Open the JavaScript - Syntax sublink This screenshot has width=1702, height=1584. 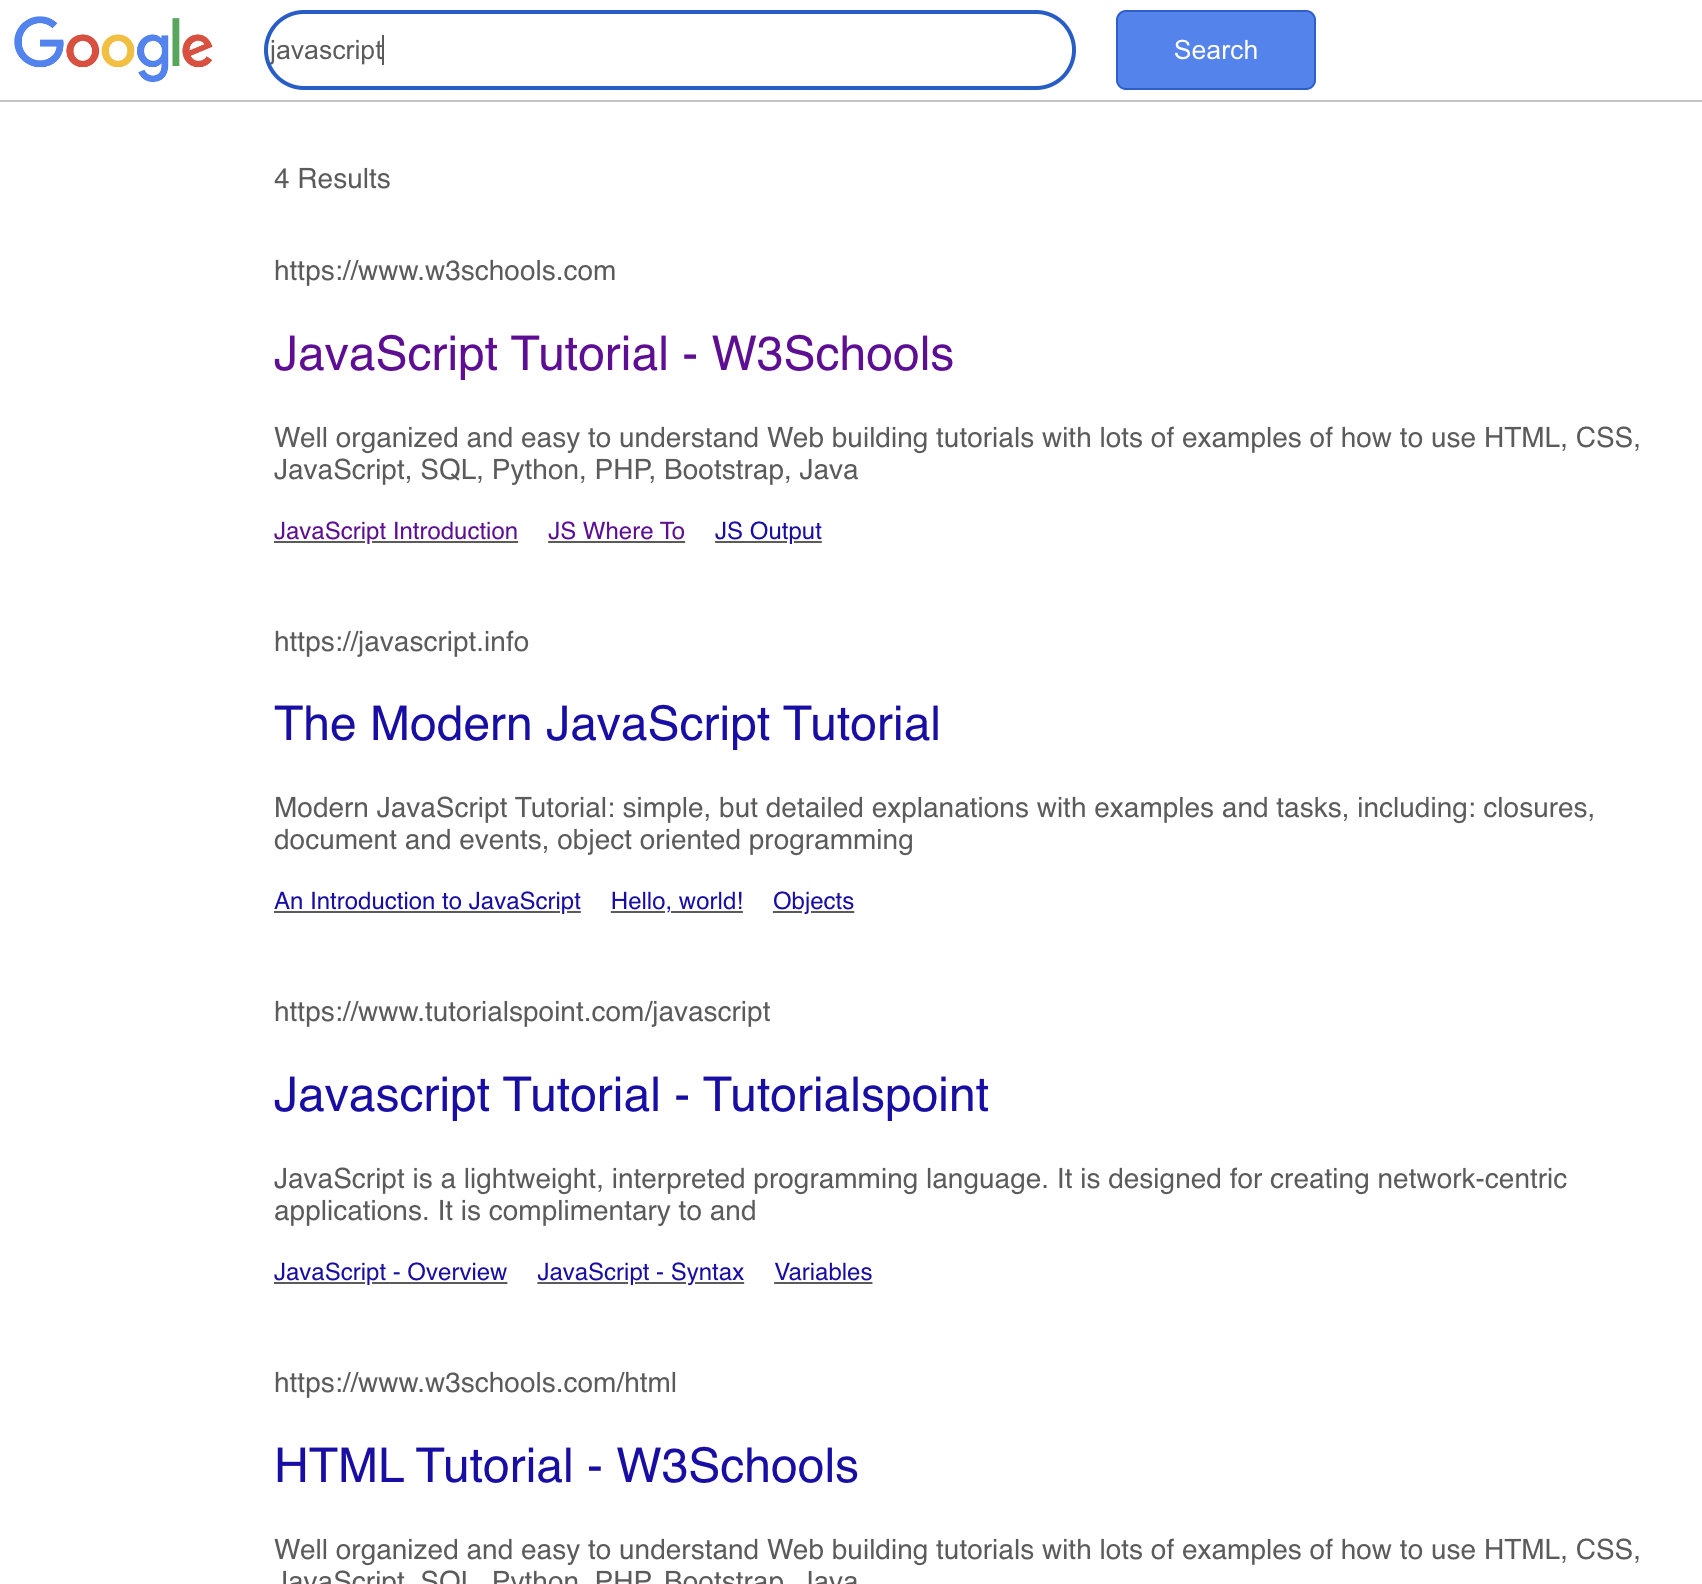point(640,1272)
